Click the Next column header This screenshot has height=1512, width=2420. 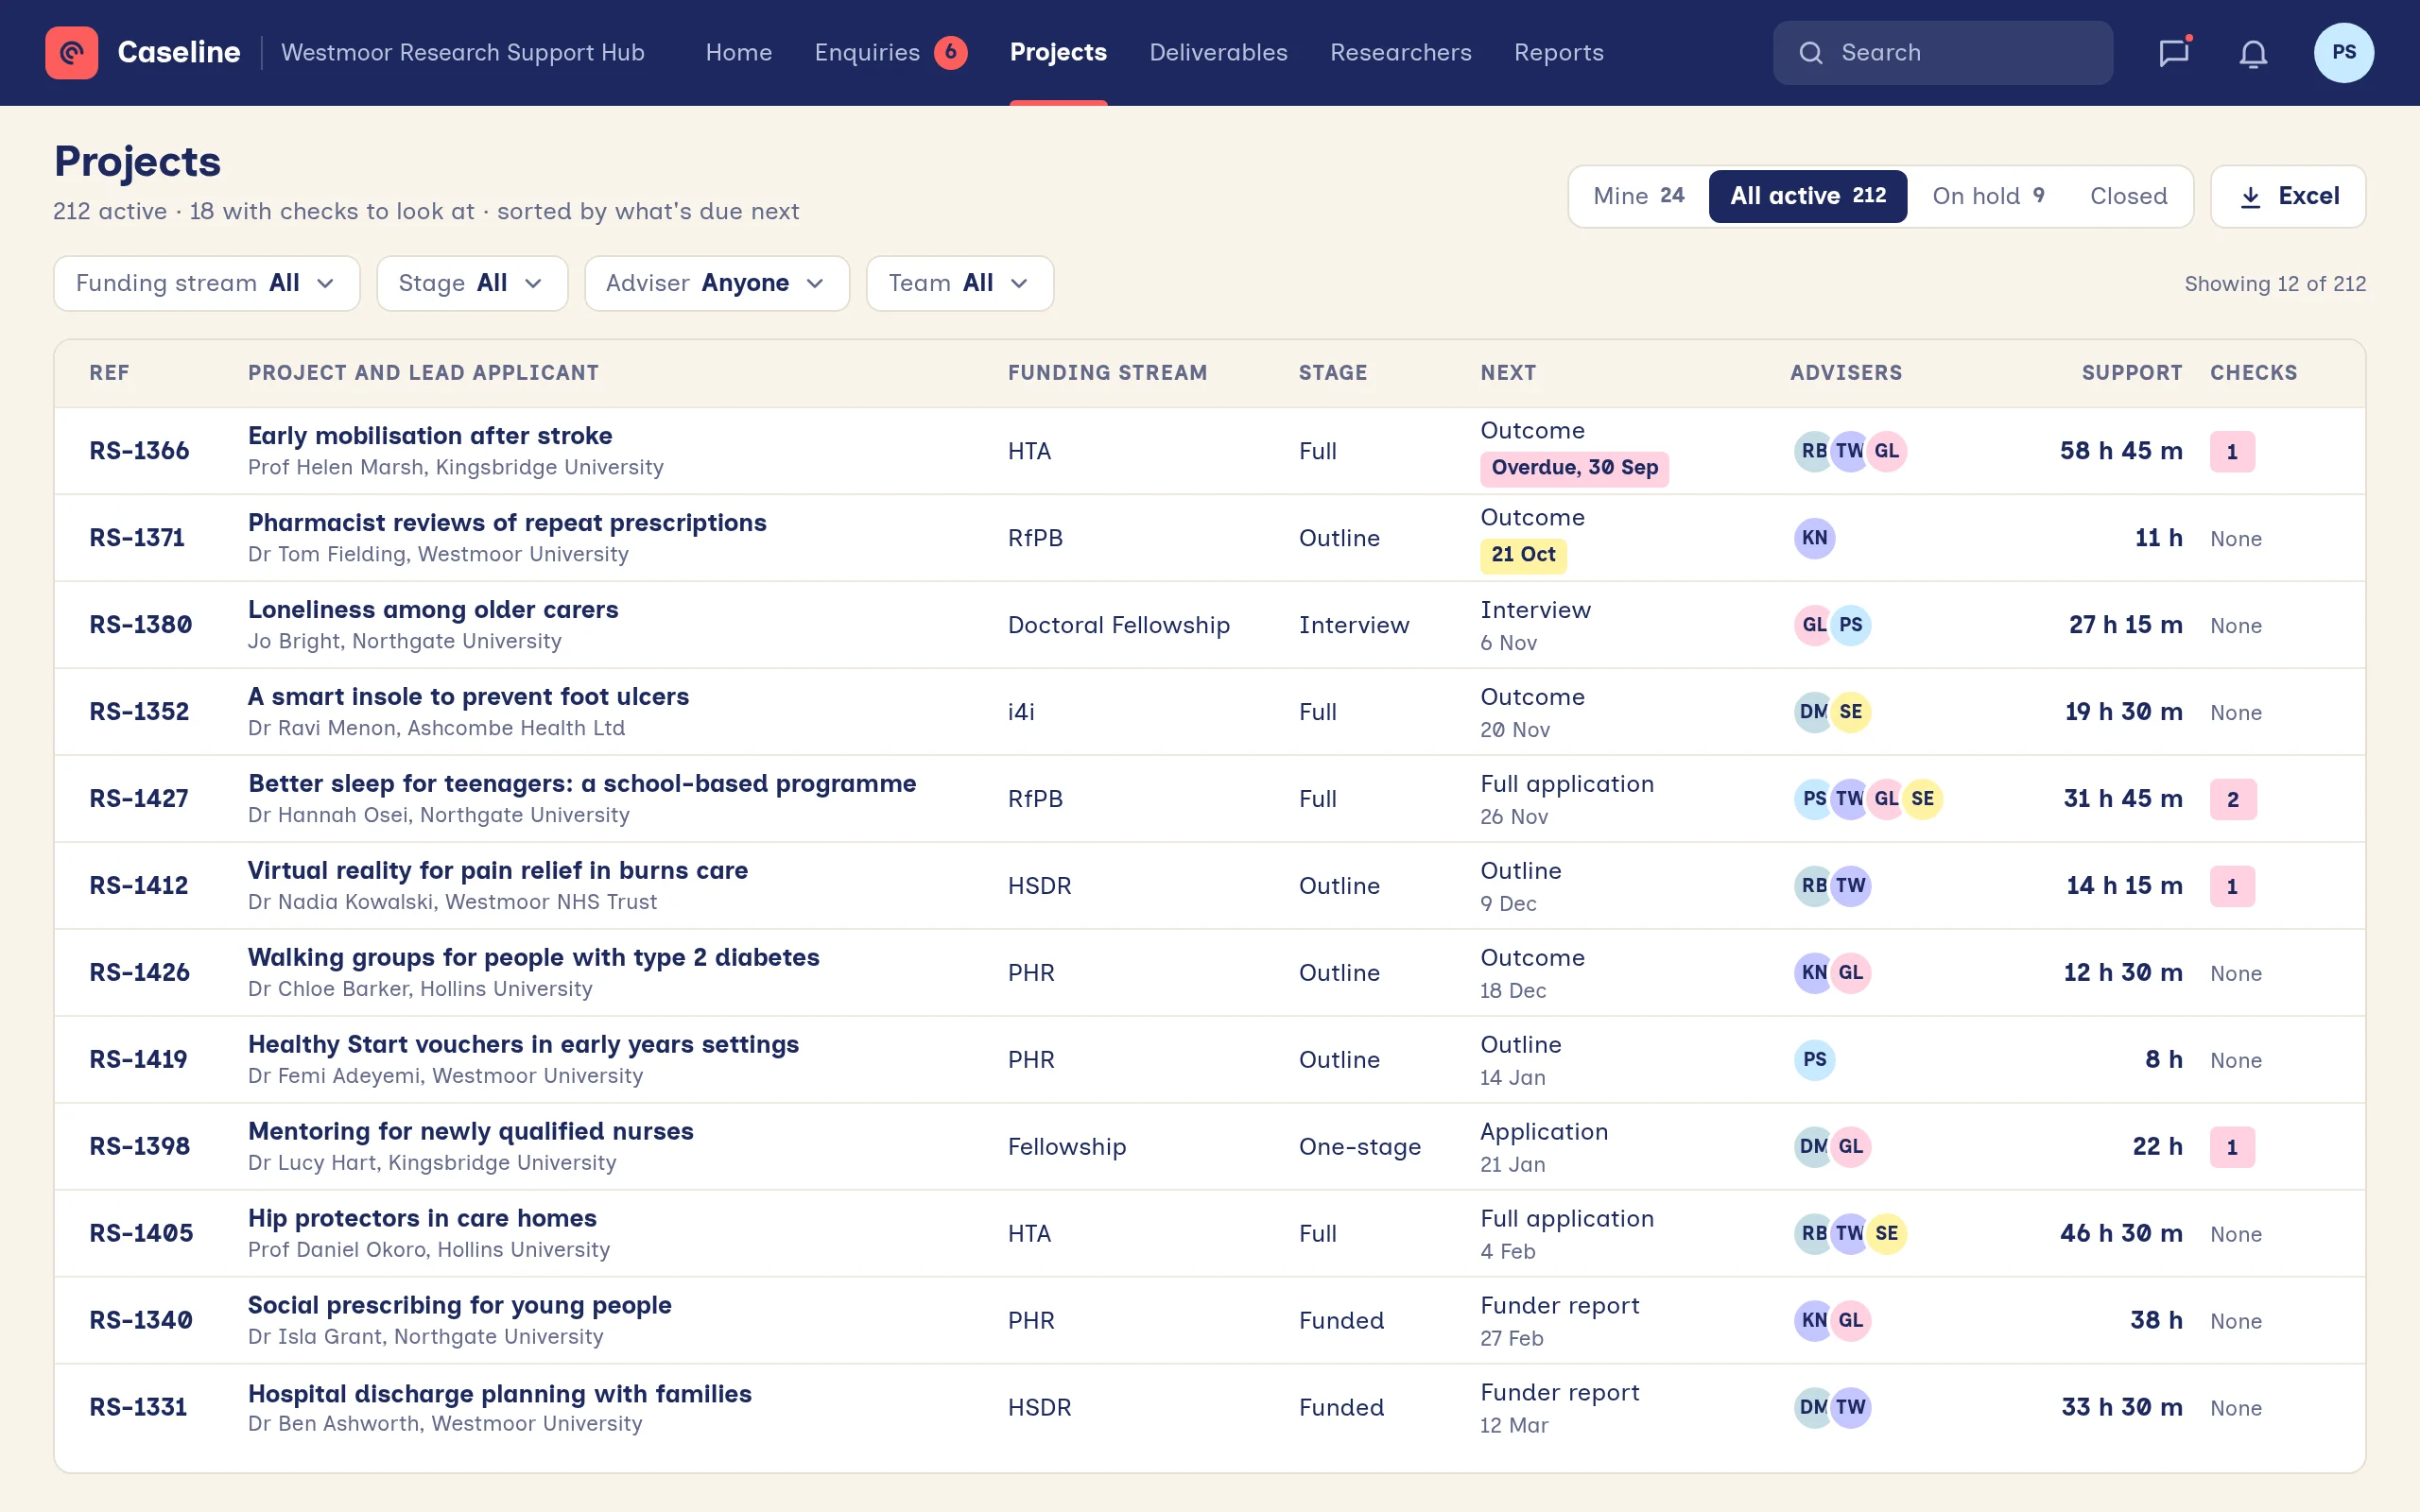coord(1508,373)
